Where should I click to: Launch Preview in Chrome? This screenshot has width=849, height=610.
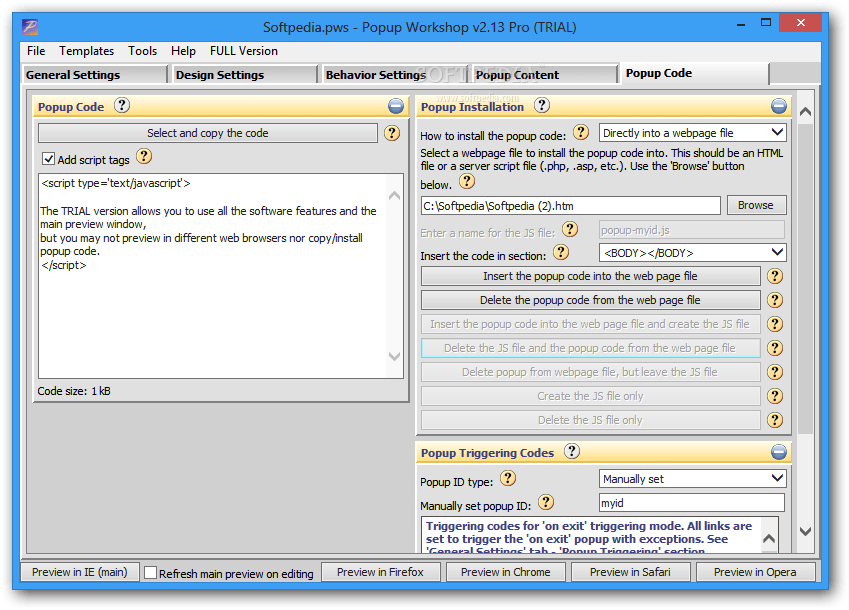(506, 572)
